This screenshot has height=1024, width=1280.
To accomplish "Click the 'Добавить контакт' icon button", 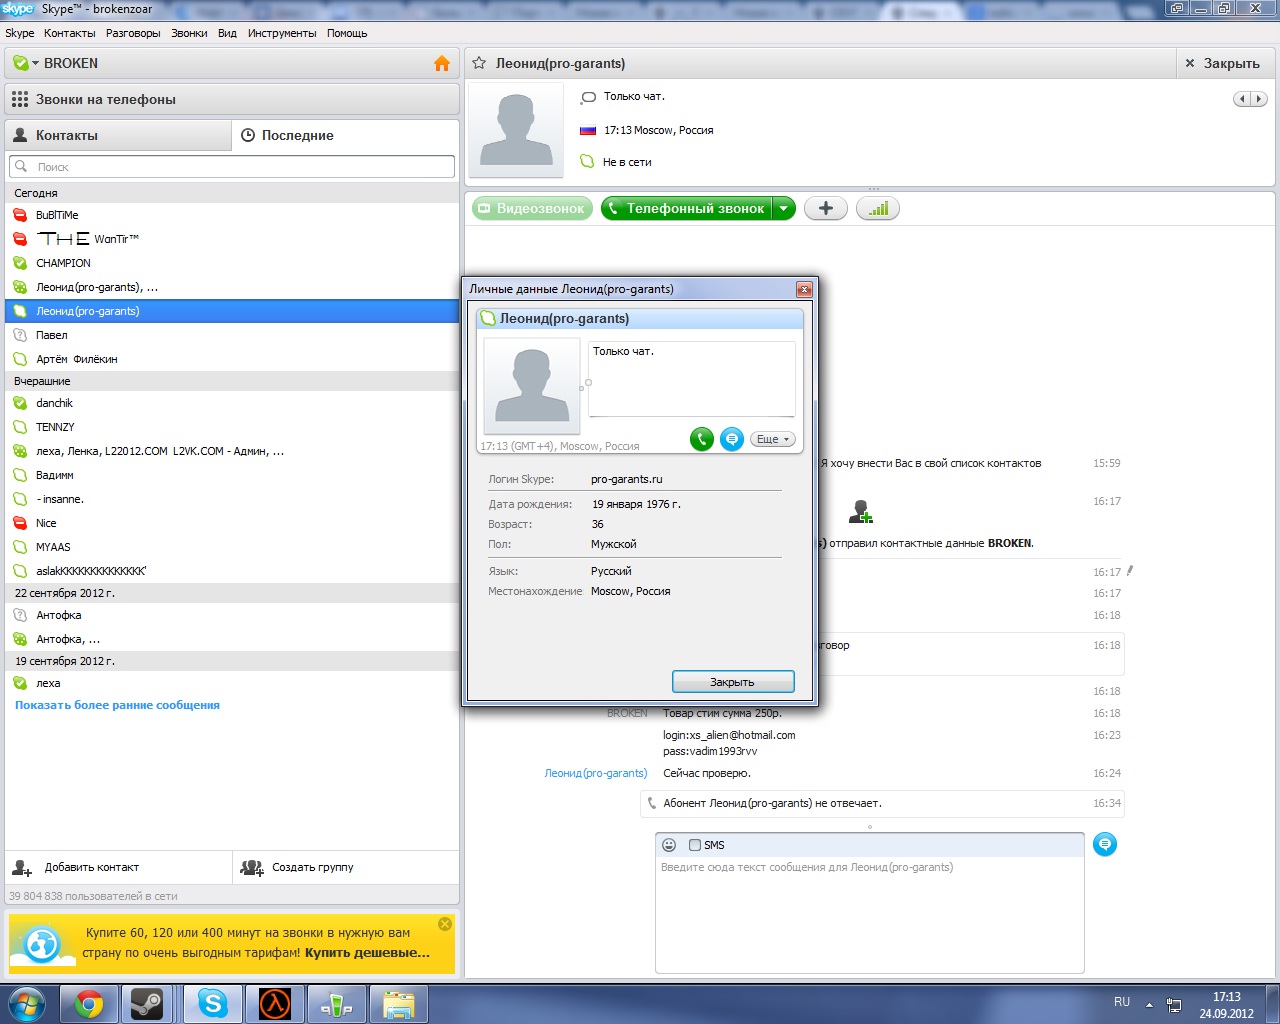I will point(22,867).
